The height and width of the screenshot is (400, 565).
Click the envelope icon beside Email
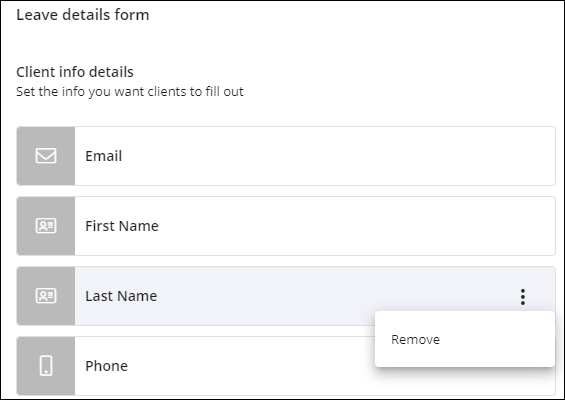coord(46,156)
